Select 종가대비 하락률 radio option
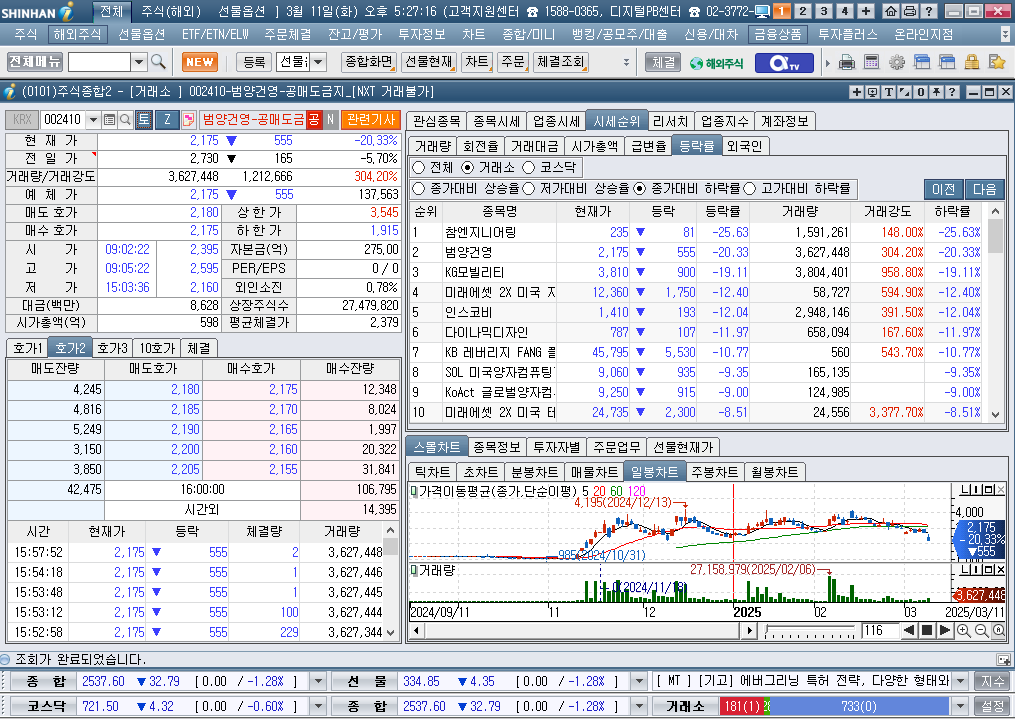Viewport: 1015px width, 720px height. (640, 188)
